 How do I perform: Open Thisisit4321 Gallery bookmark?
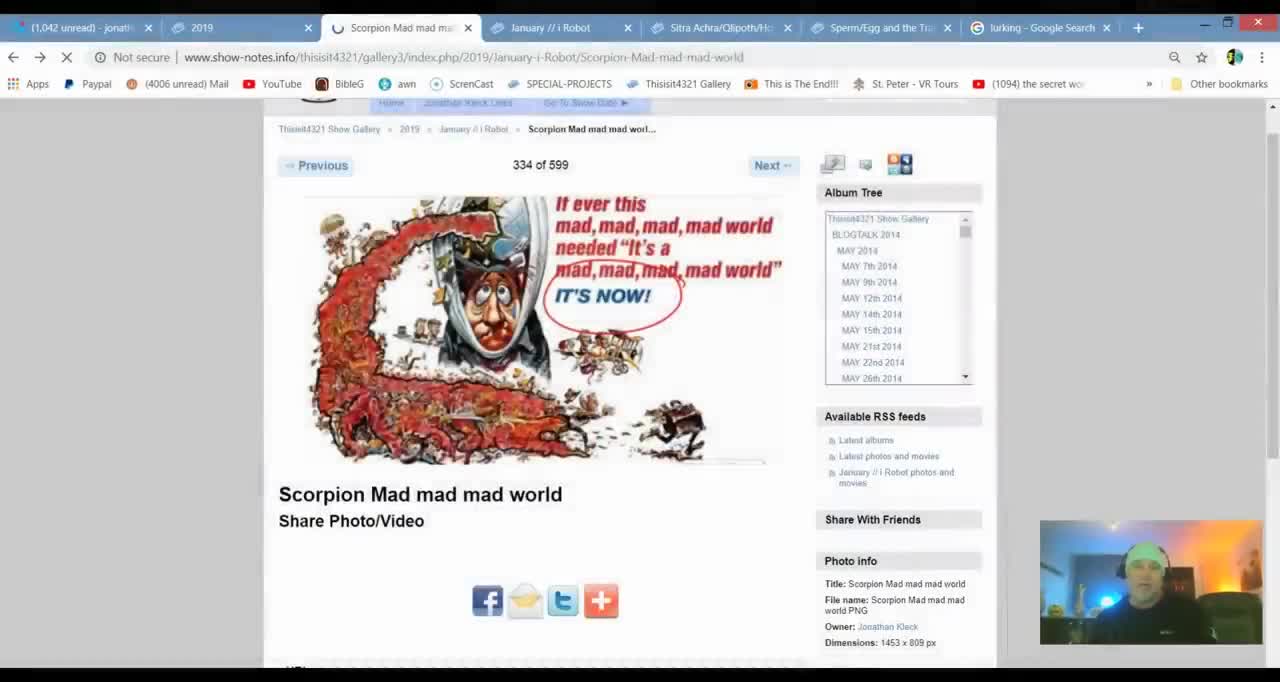pos(678,84)
